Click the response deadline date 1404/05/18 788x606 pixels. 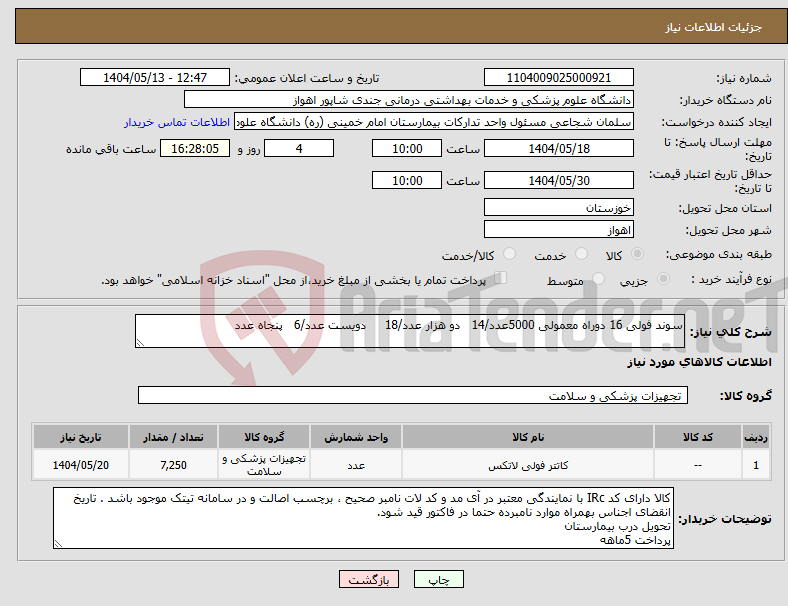pos(559,149)
